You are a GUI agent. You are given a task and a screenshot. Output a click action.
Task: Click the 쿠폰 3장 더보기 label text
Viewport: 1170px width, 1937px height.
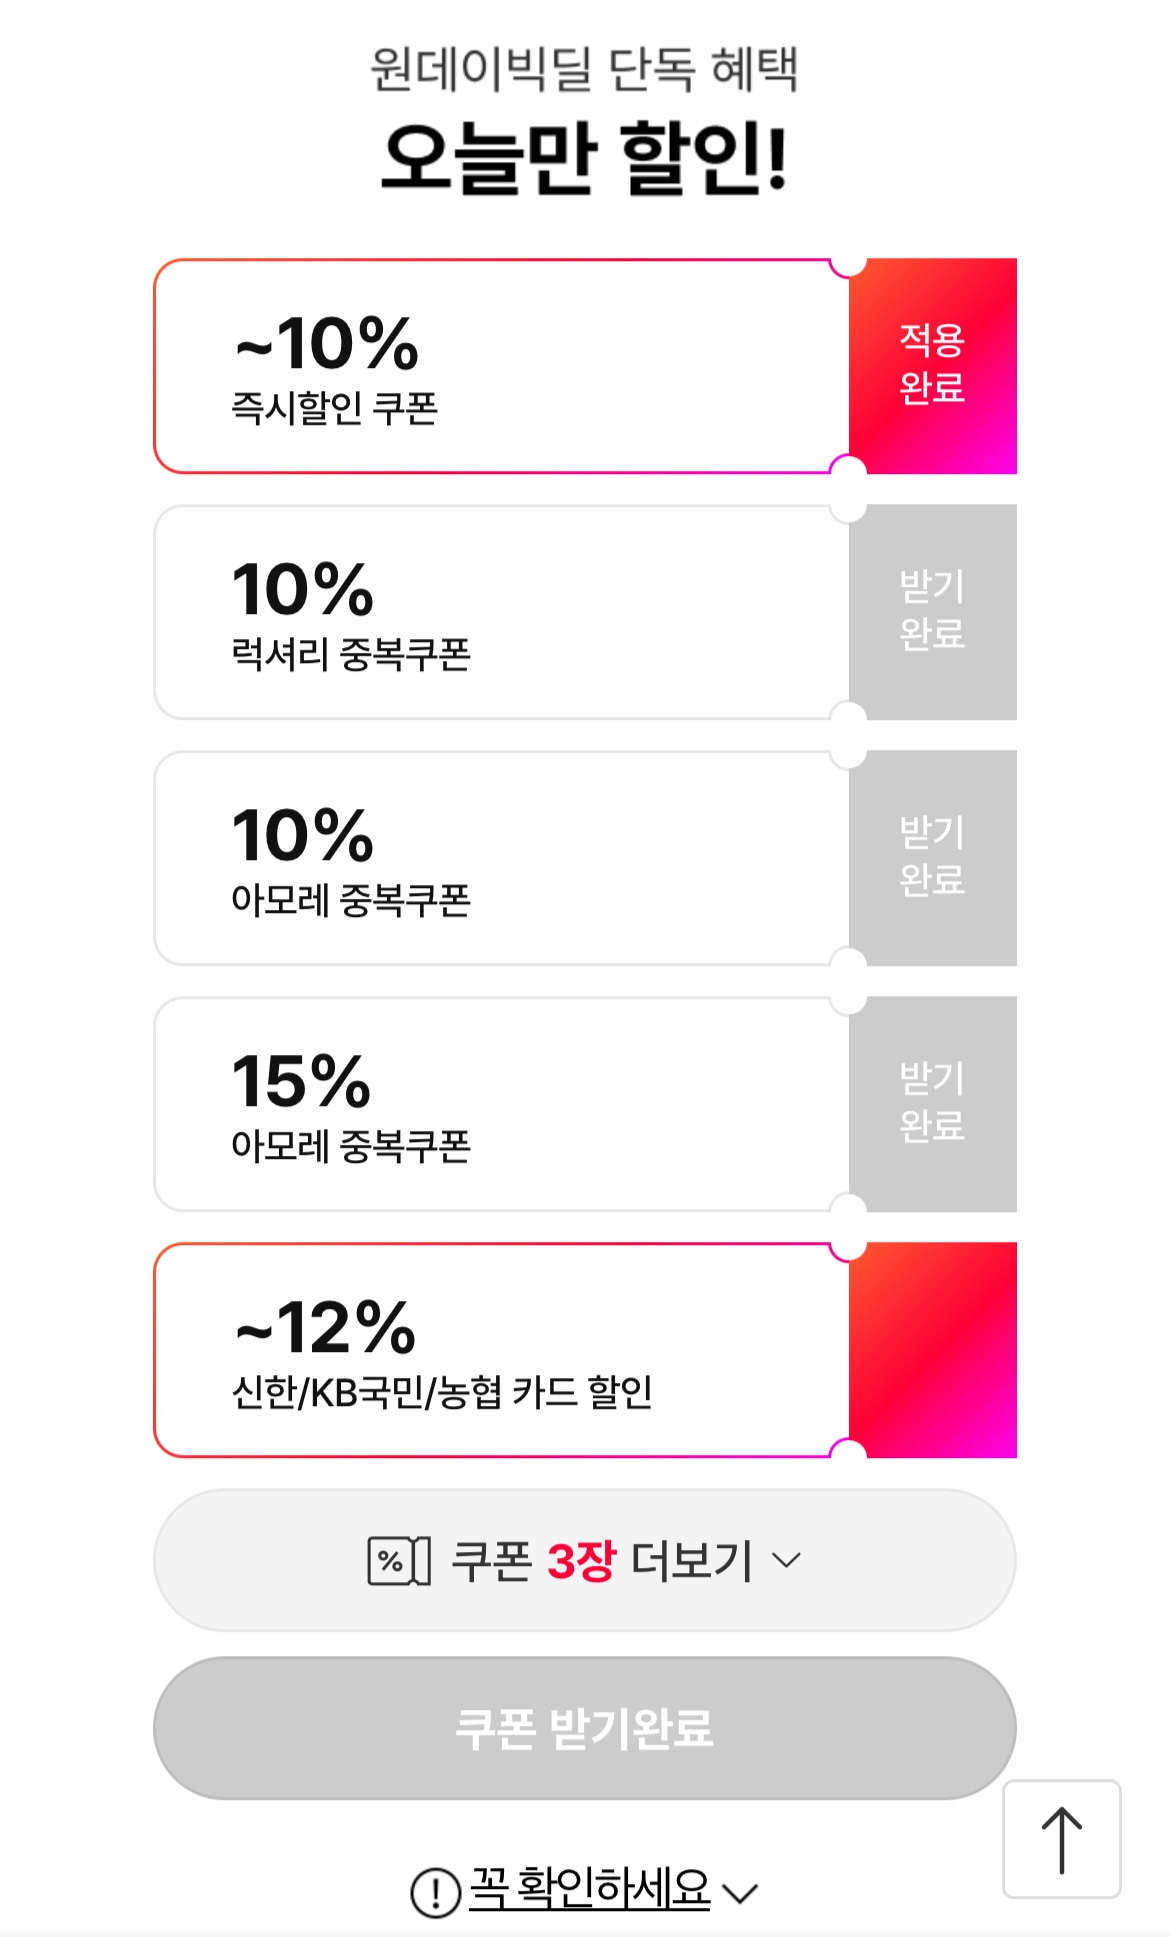(601, 1561)
